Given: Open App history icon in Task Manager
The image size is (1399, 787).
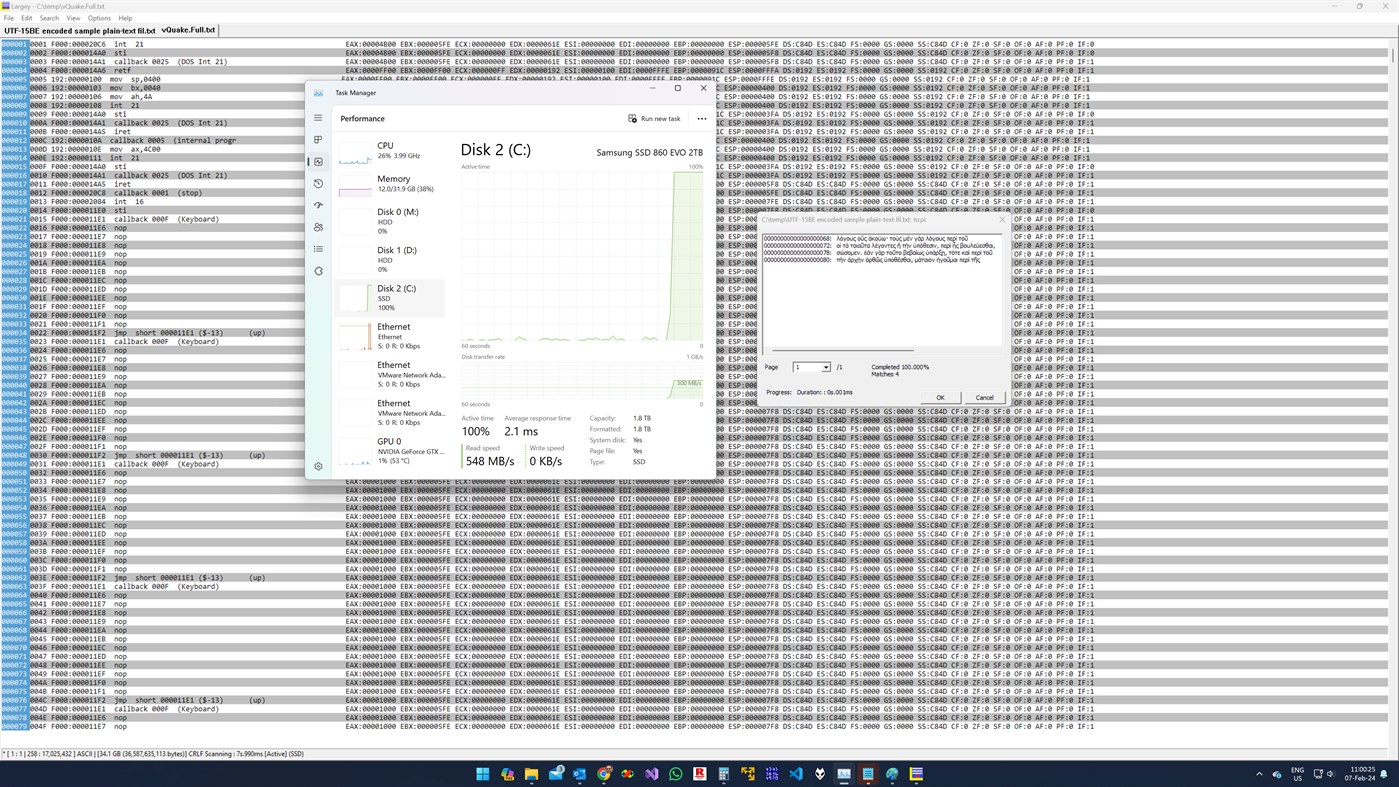Looking at the screenshot, I should (318, 184).
